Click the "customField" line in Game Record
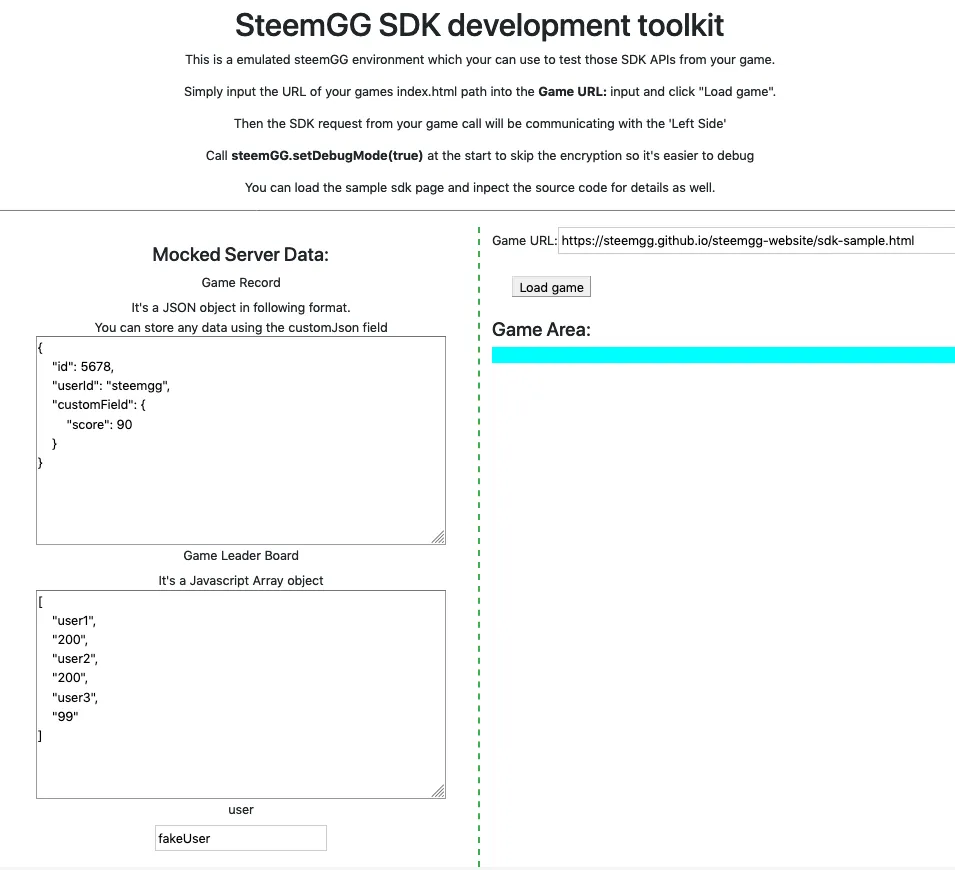Viewport: 955px width, 870px height. 99,405
